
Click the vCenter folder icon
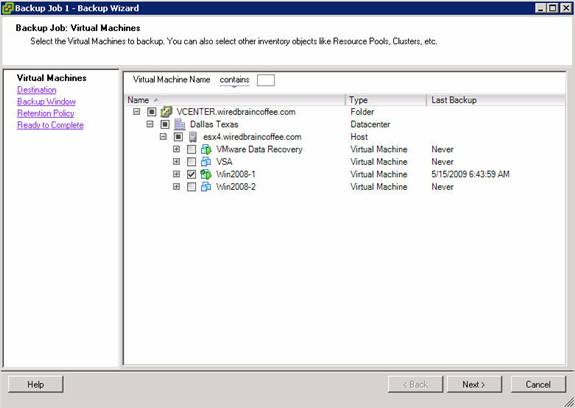click(166, 112)
